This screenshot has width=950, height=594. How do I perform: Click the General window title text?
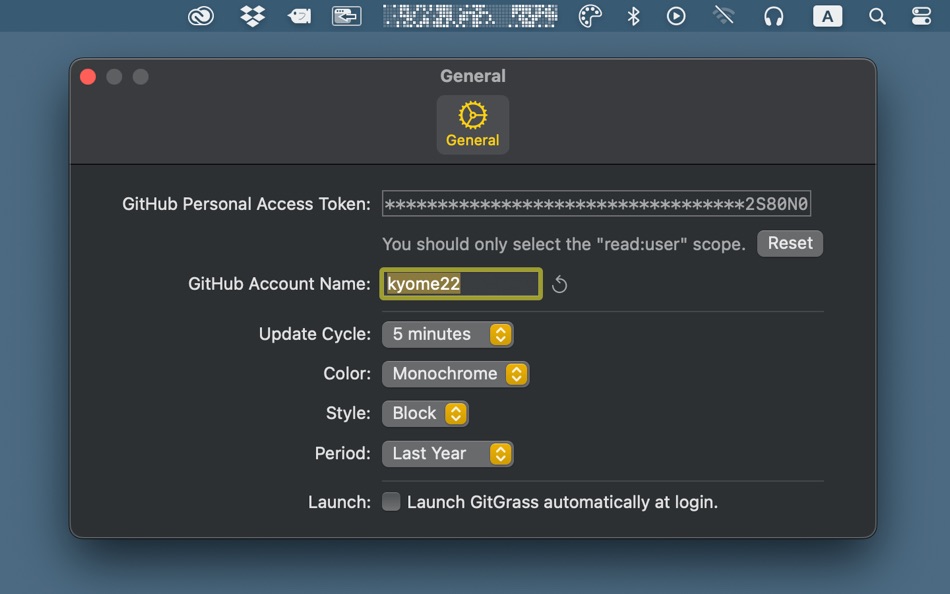[473, 76]
